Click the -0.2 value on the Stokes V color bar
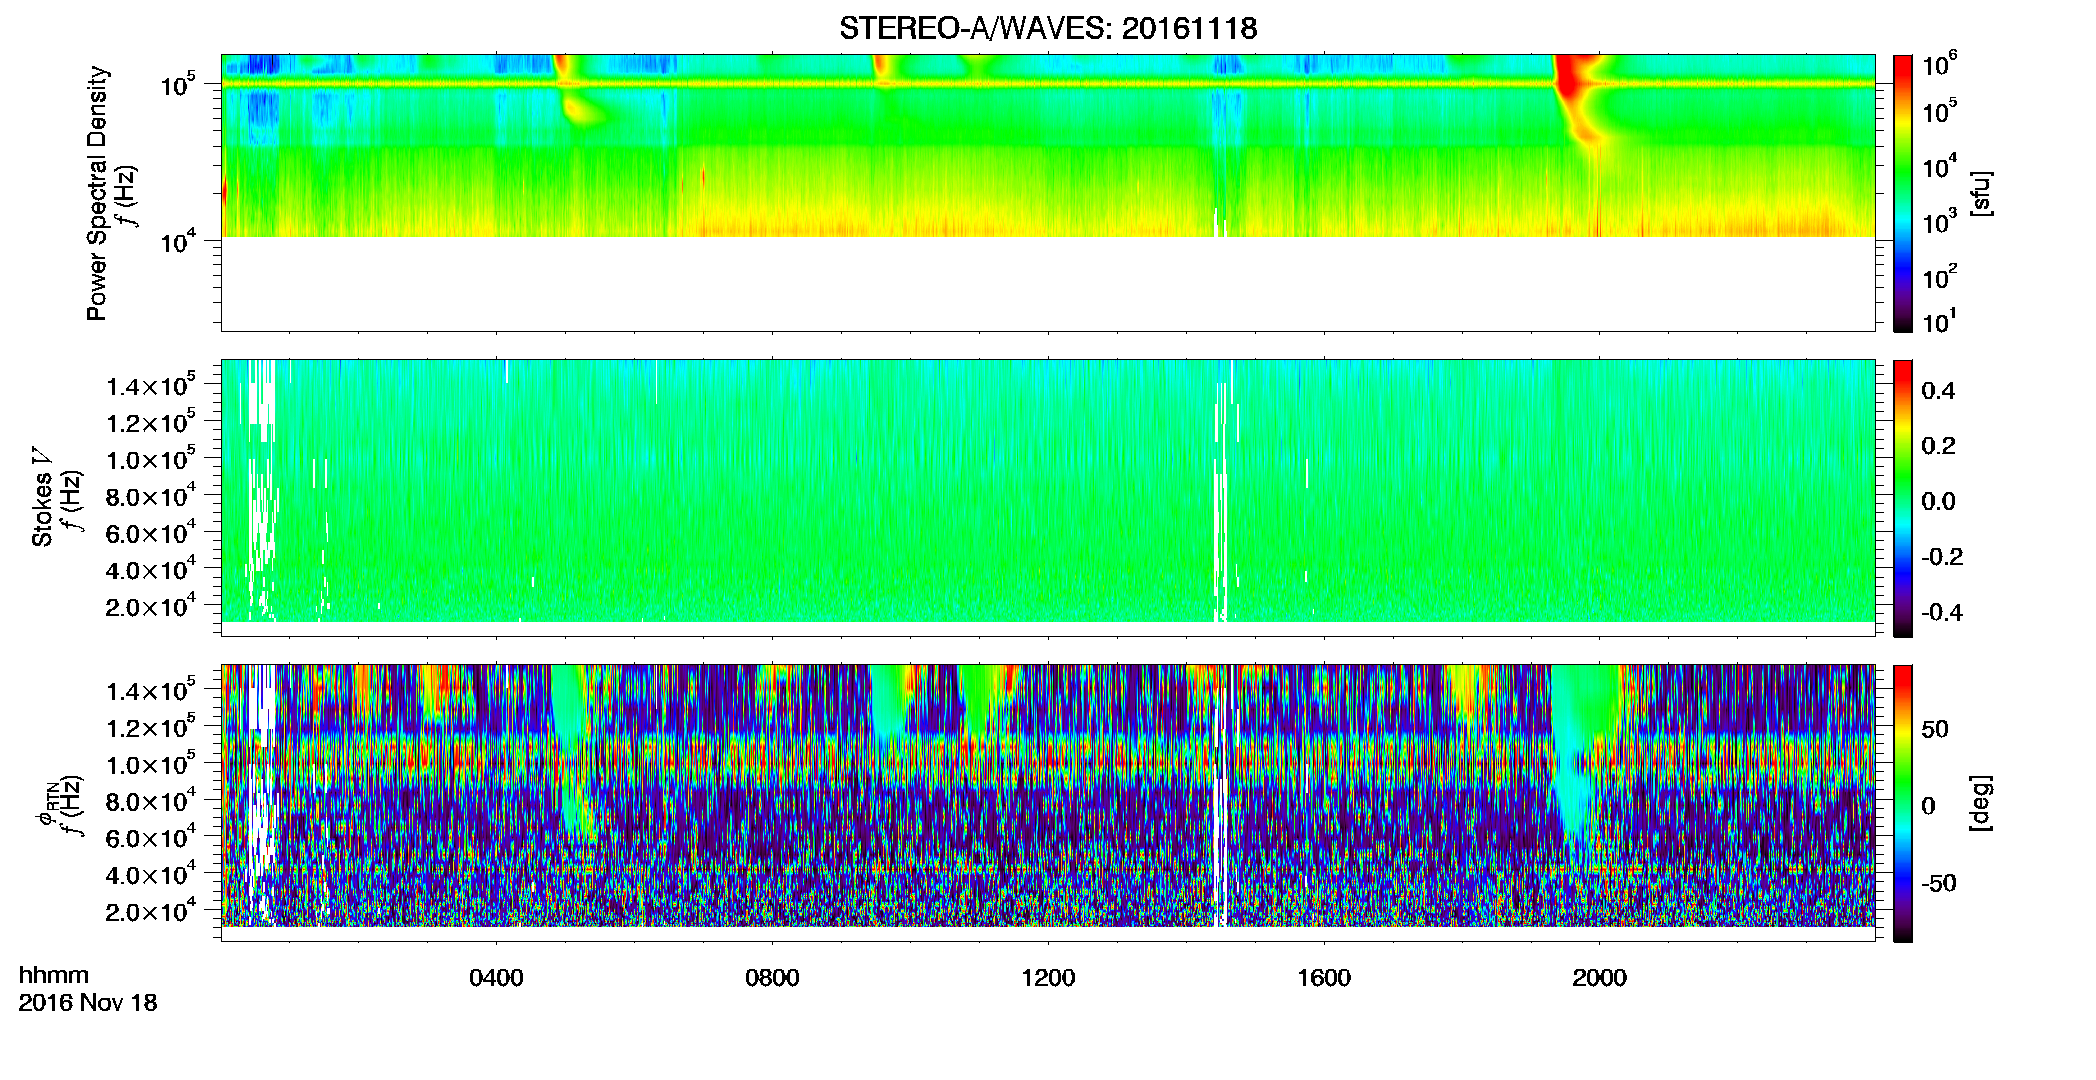This screenshot has height=1080, width=2096. pos(1942,557)
